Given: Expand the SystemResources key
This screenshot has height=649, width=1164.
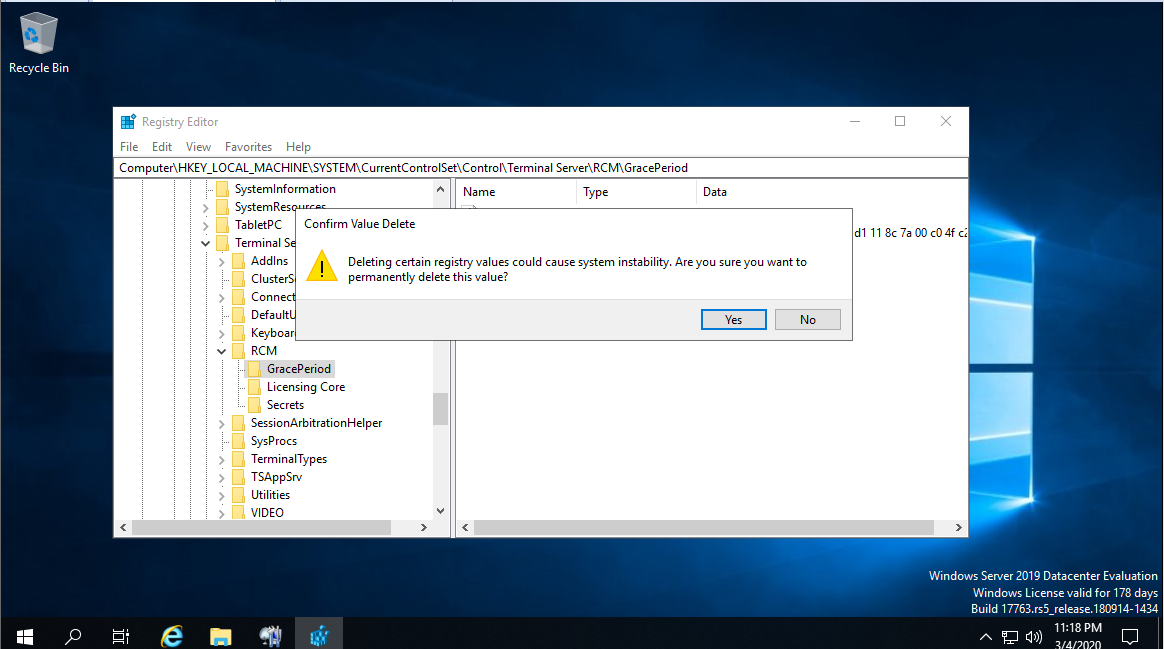Looking at the screenshot, I should 206,207.
